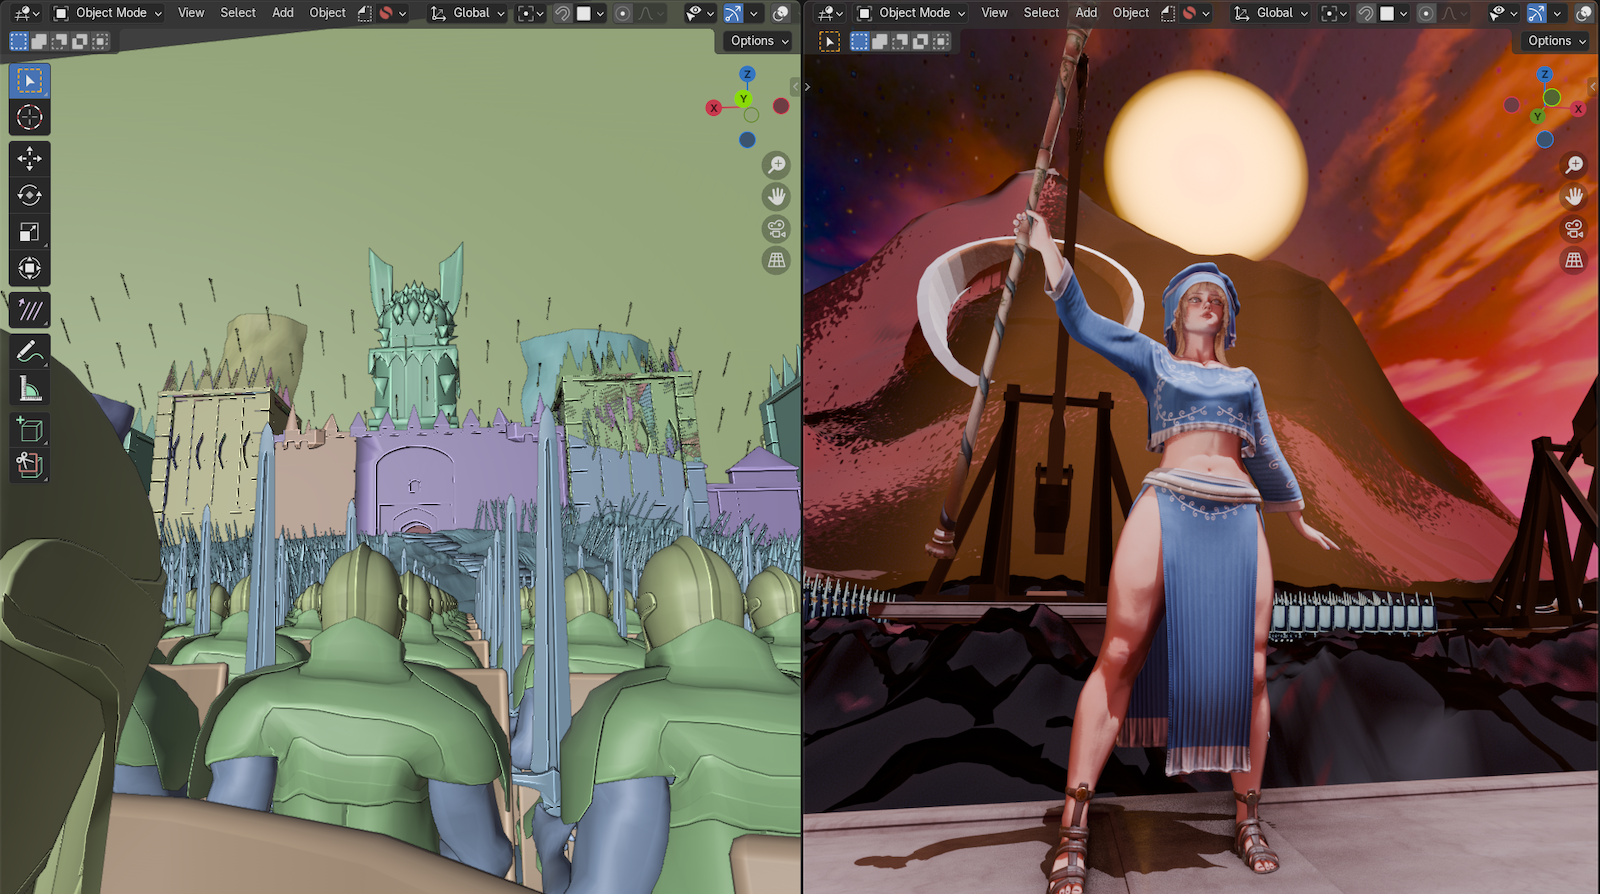The image size is (1600, 894).
Task: Select the Scale tool
Action: click(29, 232)
